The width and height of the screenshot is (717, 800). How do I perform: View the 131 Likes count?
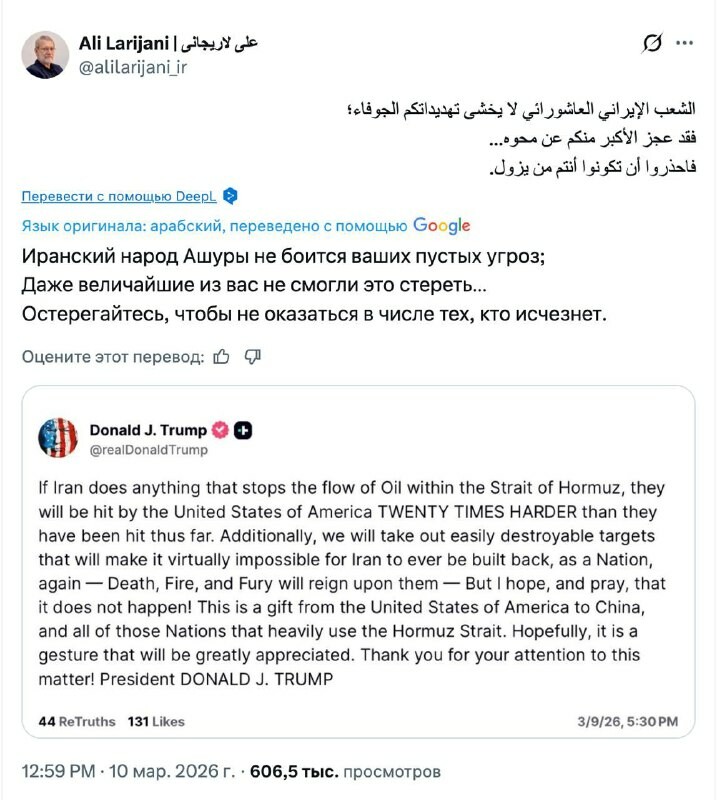[x=156, y=721]
